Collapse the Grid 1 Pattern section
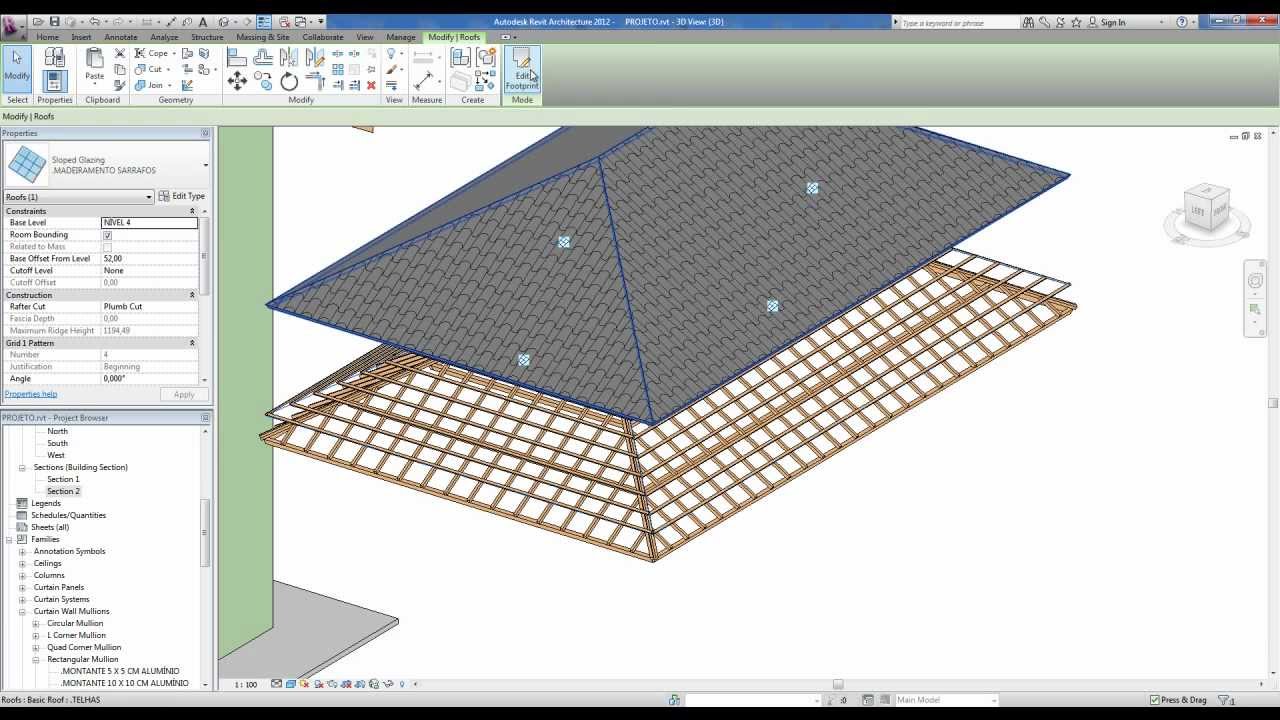Screen dimensions: 1280x720 [x=192, y=343]
